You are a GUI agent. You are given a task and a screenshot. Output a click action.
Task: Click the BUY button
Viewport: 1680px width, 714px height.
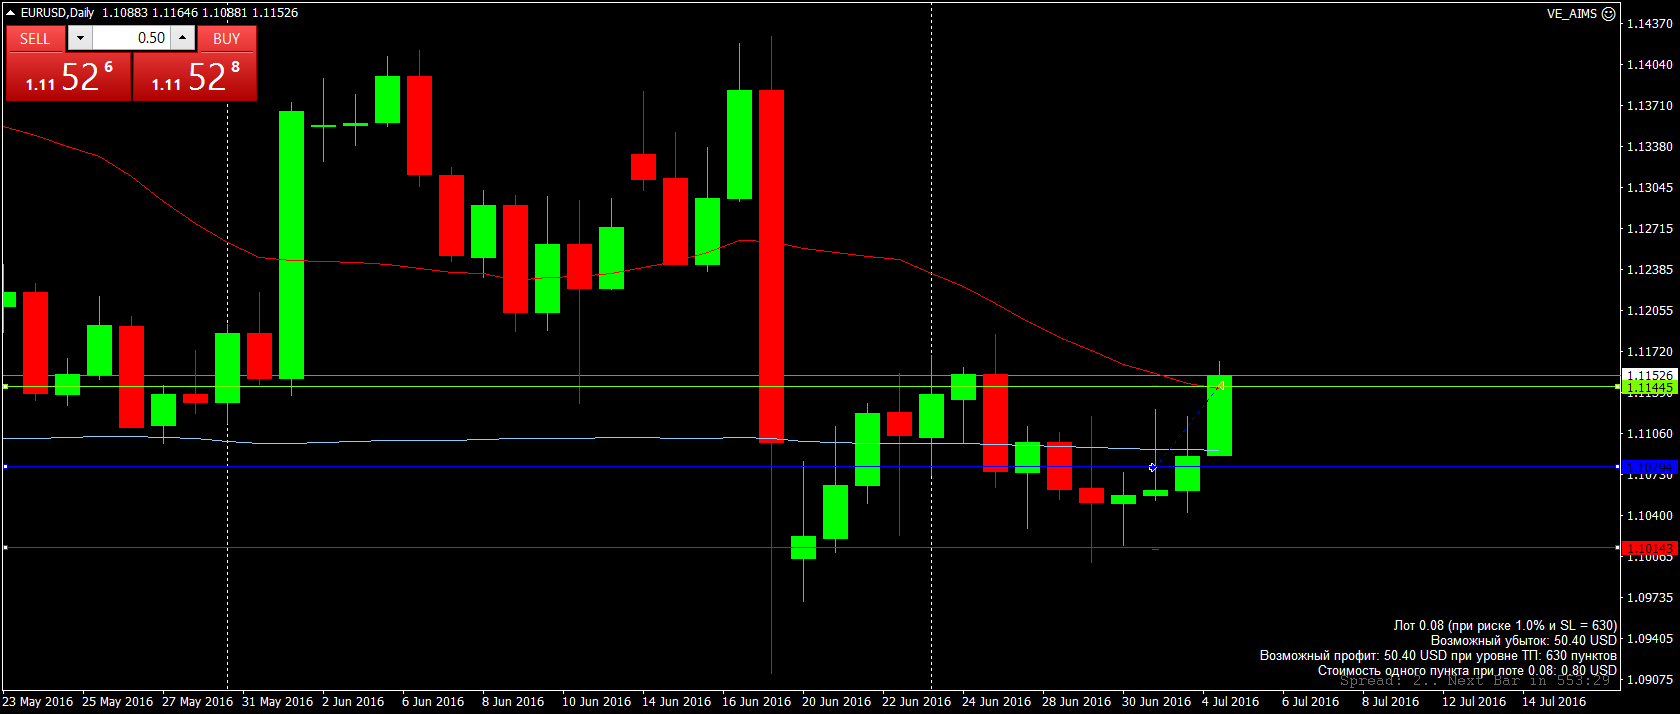(x=227, y=38)
